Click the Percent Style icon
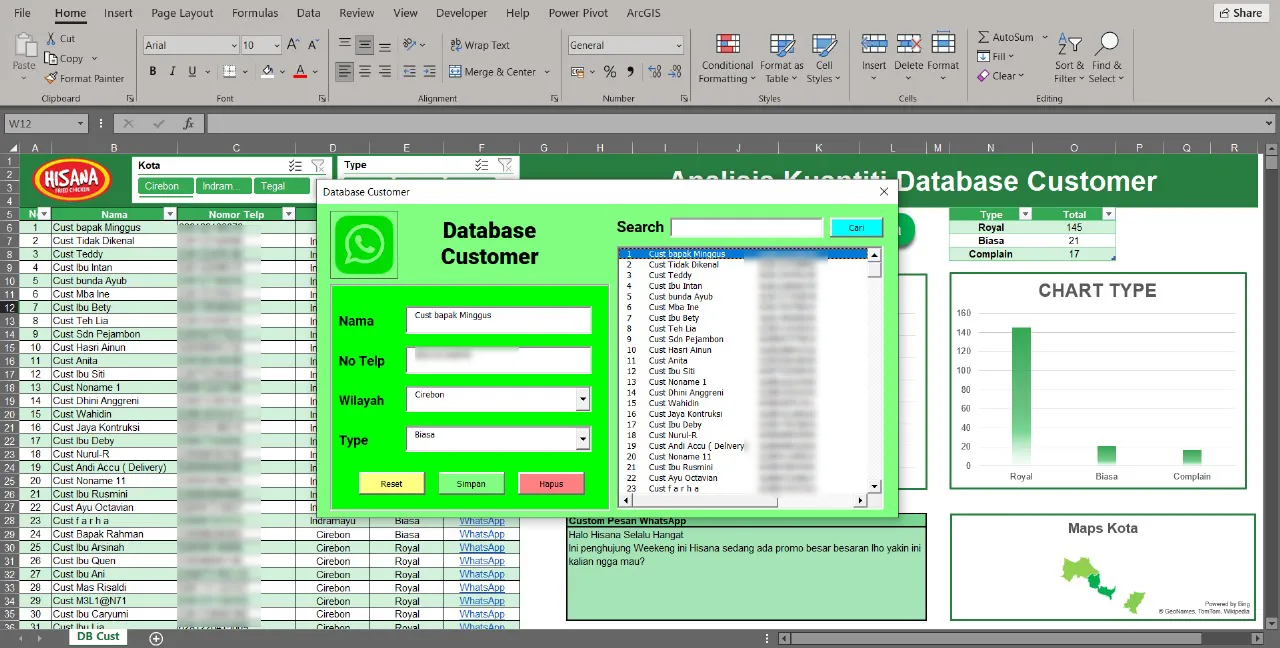The width and height of the screenshot is (1280, 648). [x=610, y=72]
